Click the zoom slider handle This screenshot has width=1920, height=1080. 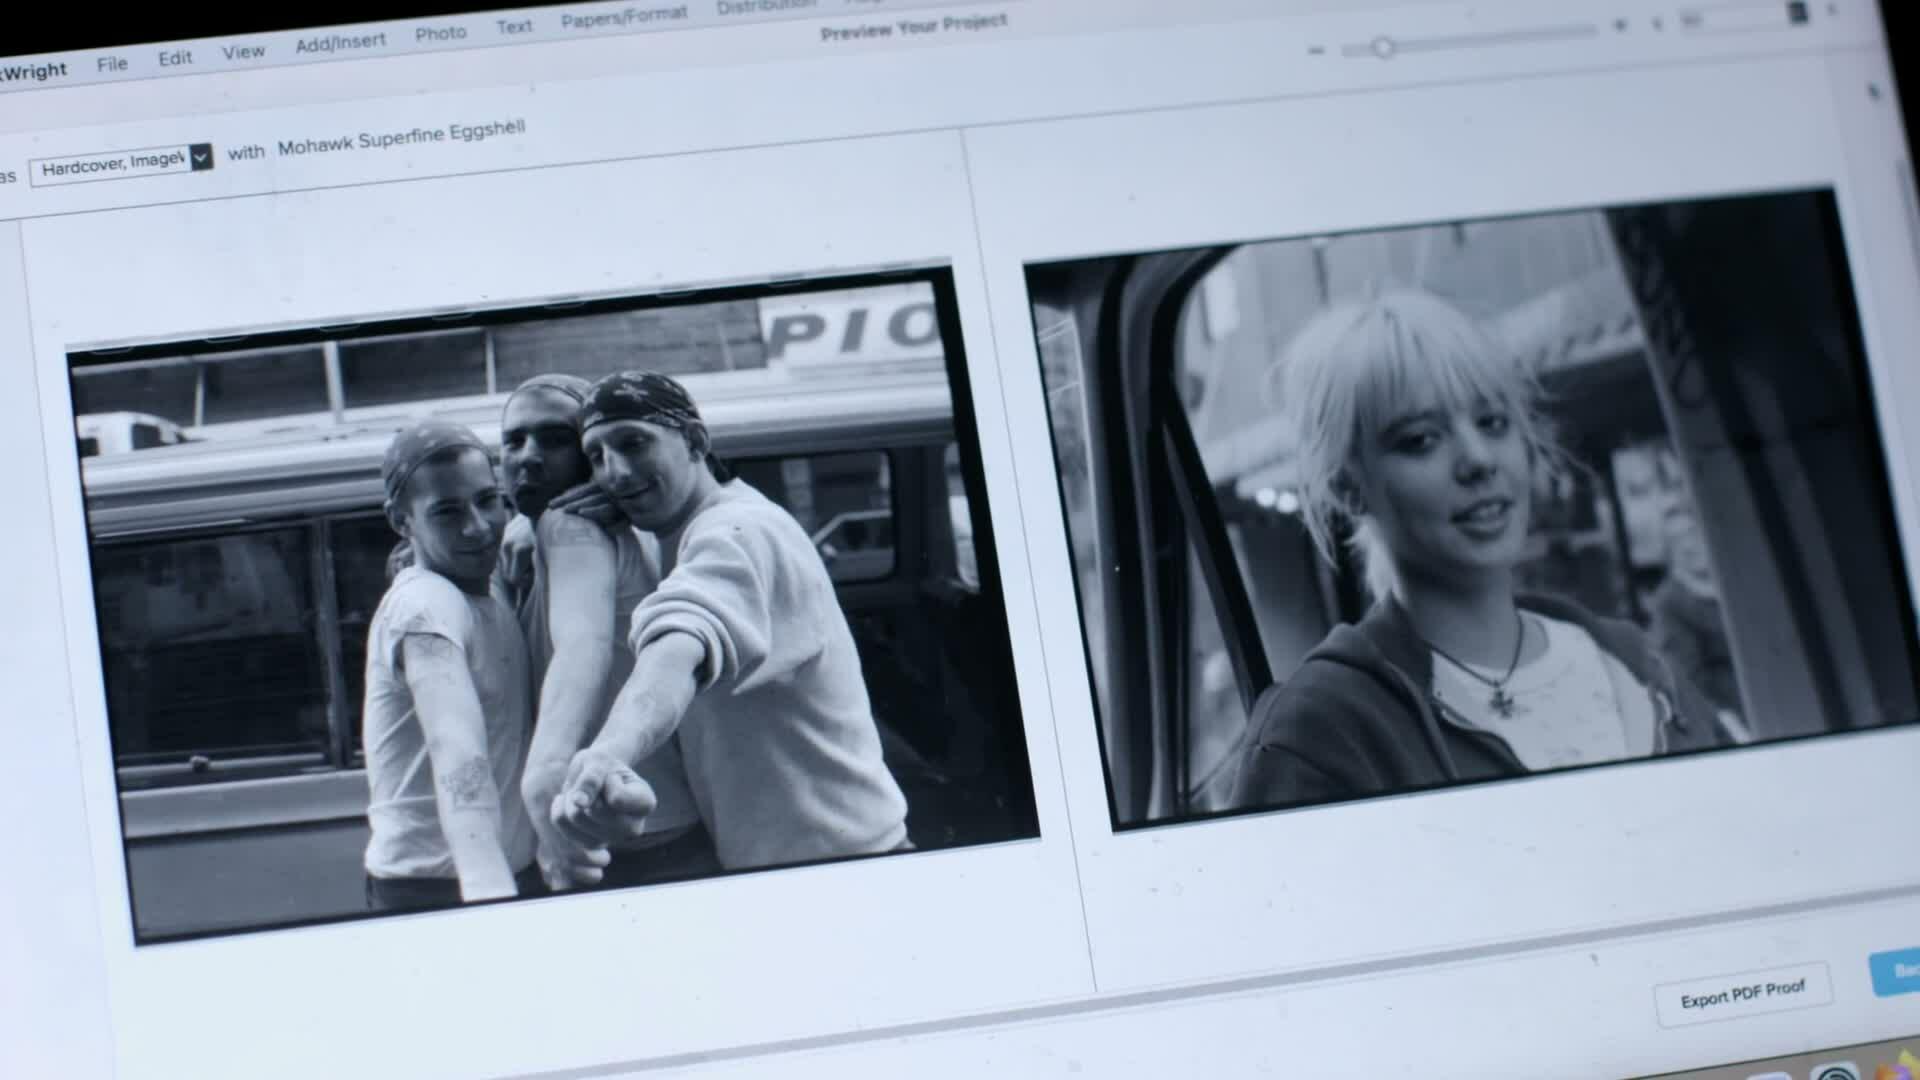tap(1383, 47)
